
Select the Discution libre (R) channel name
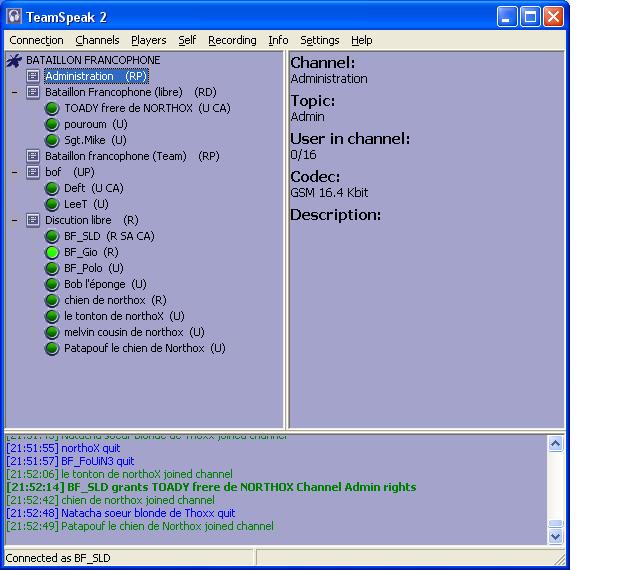click(92, 220)
